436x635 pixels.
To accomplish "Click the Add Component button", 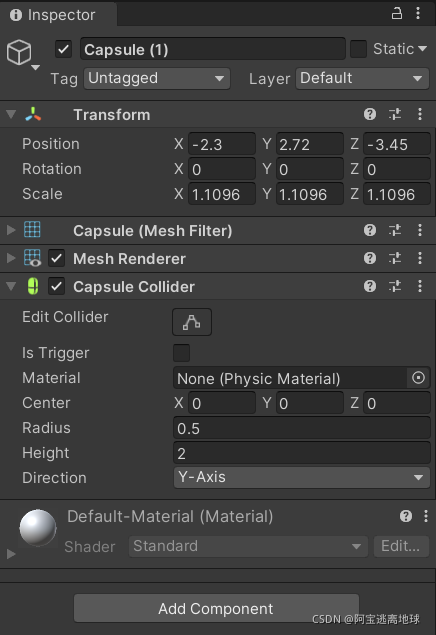I will 216,608.
